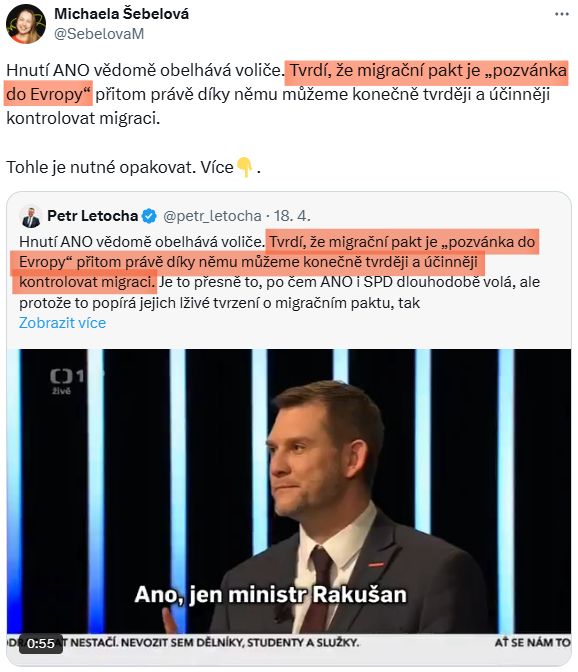
Task: Click the quoted tweet body text
Action: pos(279,272)
